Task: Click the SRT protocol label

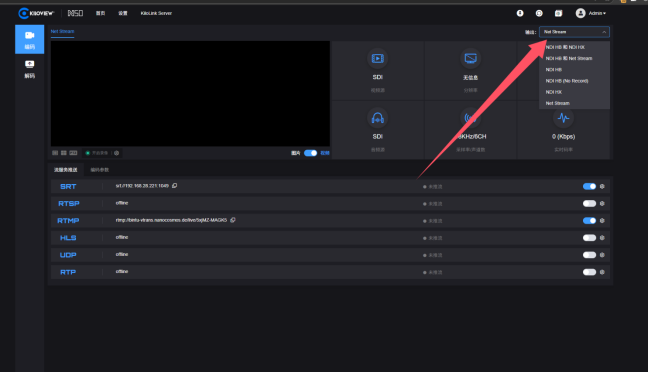Action: point(68,187)
